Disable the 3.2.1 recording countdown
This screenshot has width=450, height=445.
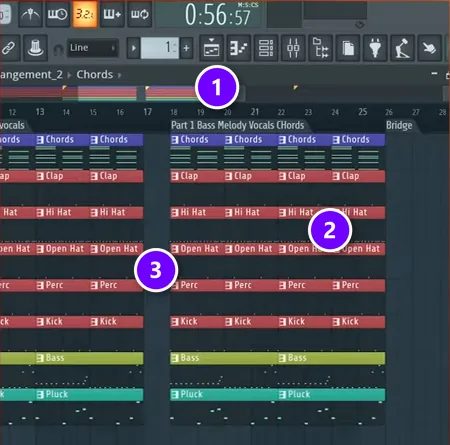coord(85,14)
